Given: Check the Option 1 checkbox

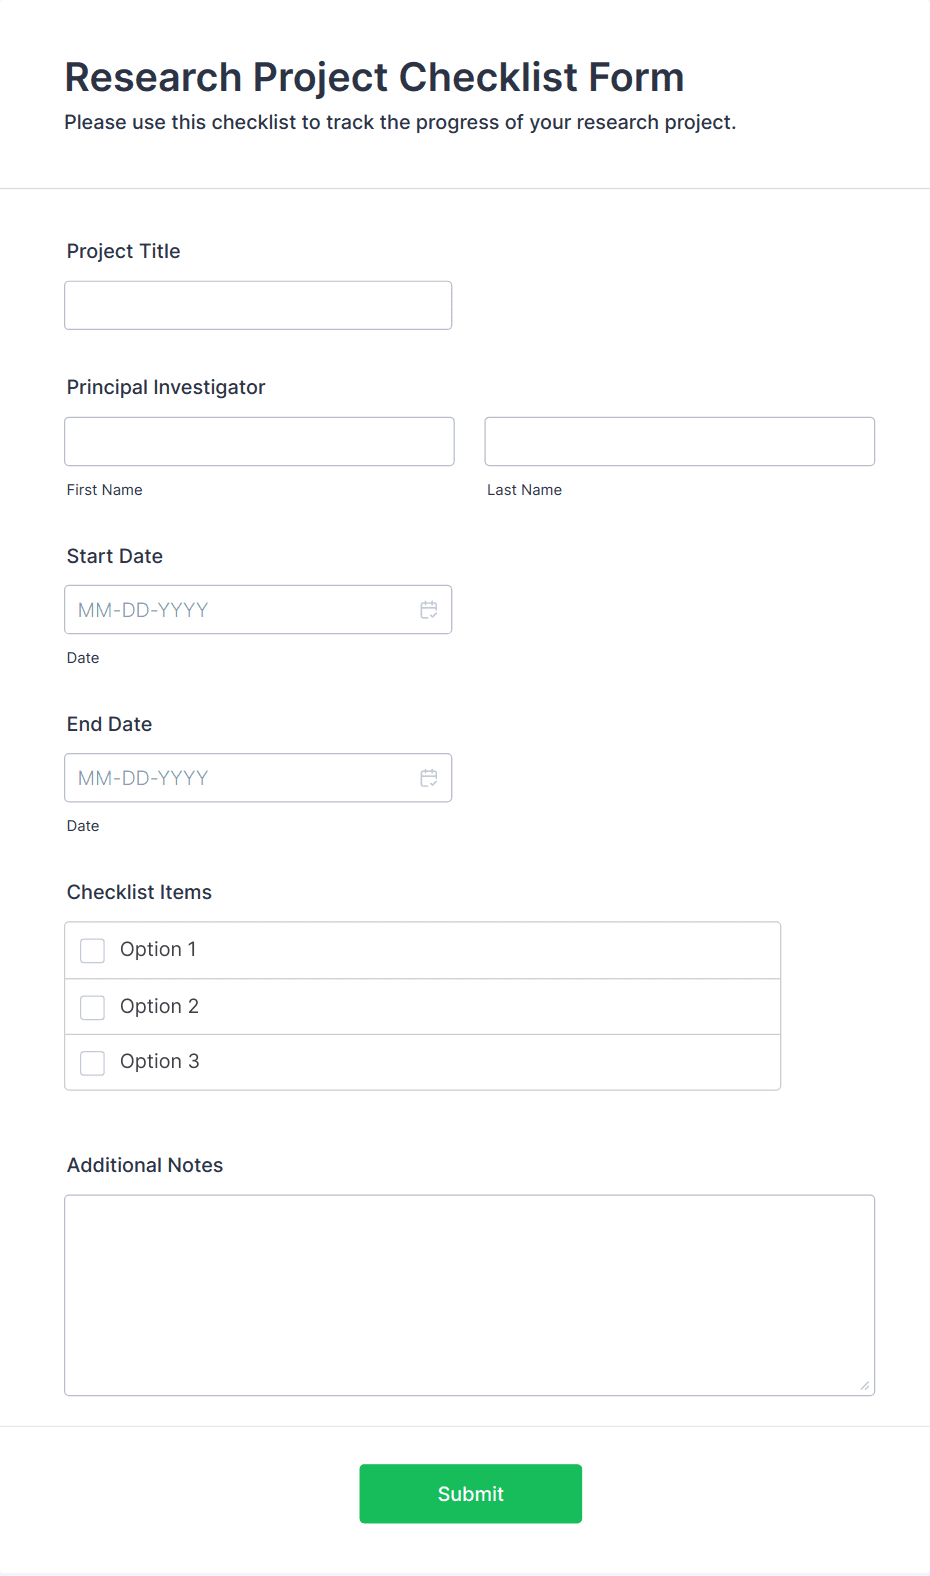Looking at the screenshot, I should (92, 950).
